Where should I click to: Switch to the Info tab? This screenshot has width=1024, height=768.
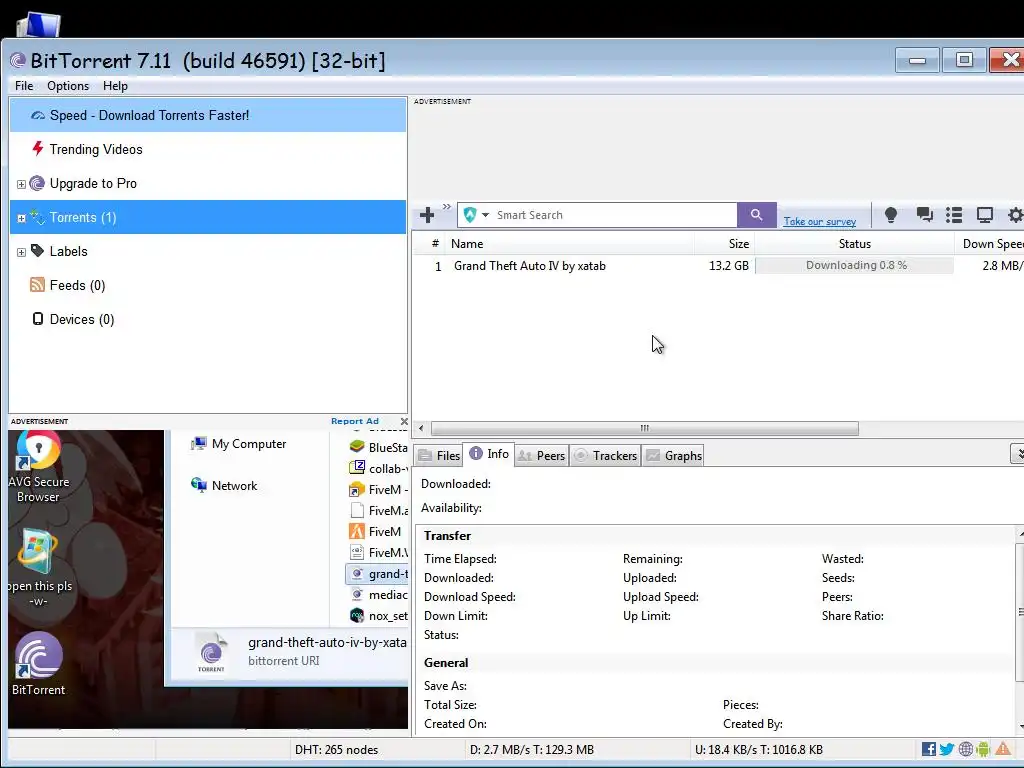(x=489, y=454)
